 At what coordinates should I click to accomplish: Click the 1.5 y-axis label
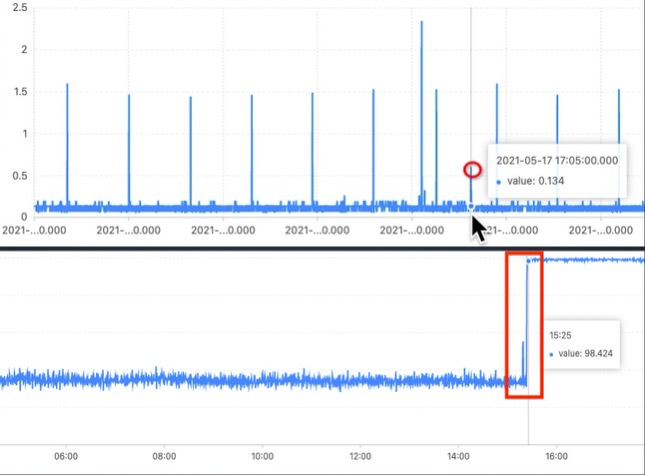[20, 91]
